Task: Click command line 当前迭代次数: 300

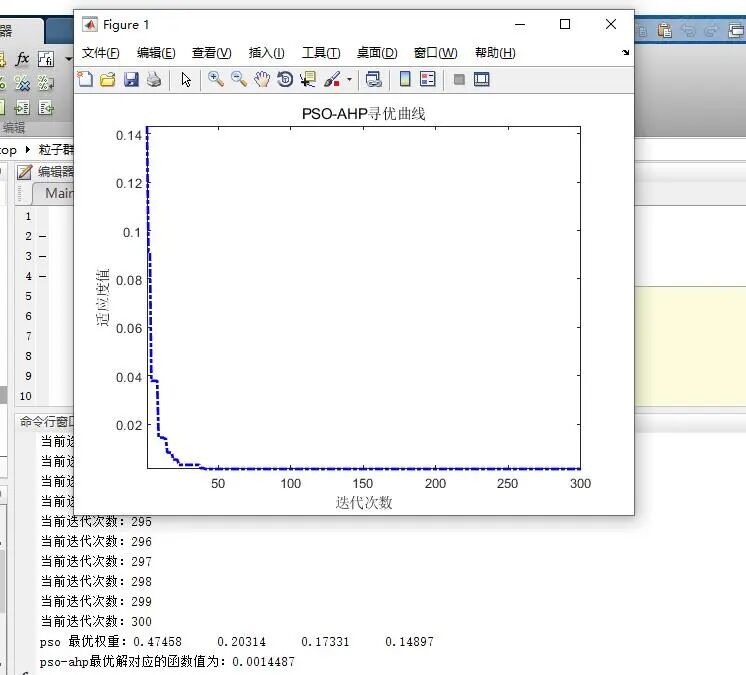Action: 96,622
